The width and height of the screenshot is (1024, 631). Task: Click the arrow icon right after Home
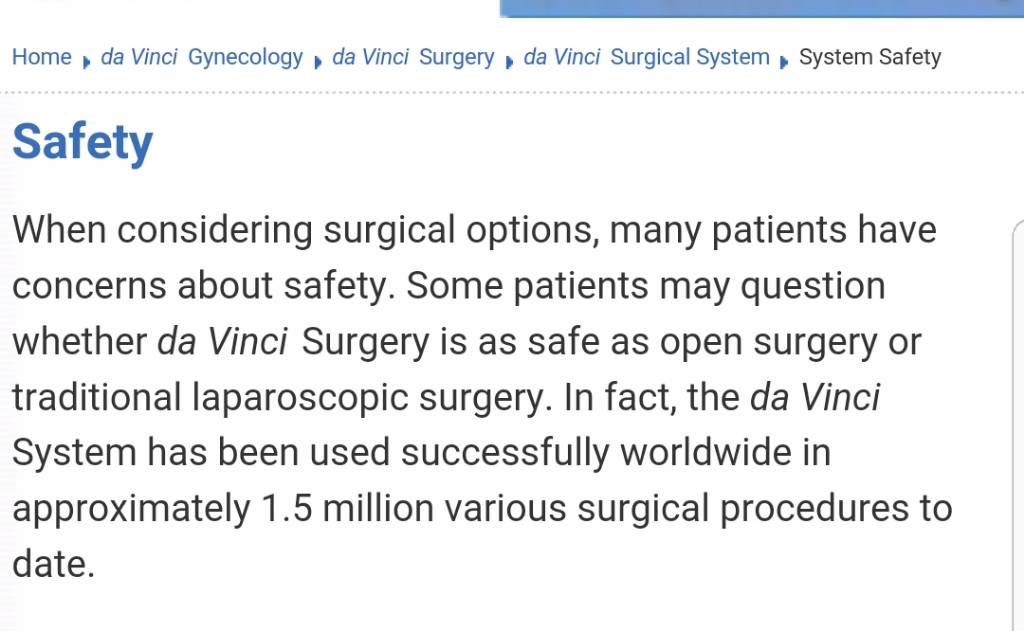[x=86, y=61]
